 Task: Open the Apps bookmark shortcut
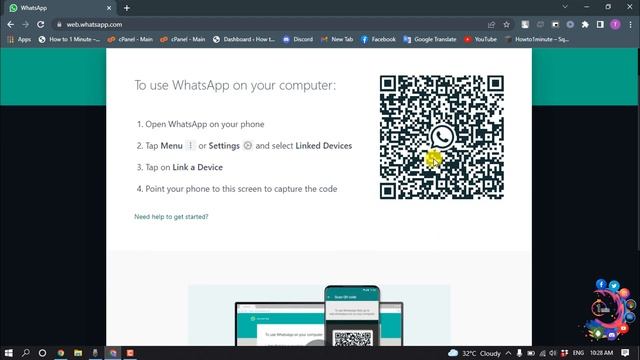click(20, 39)
